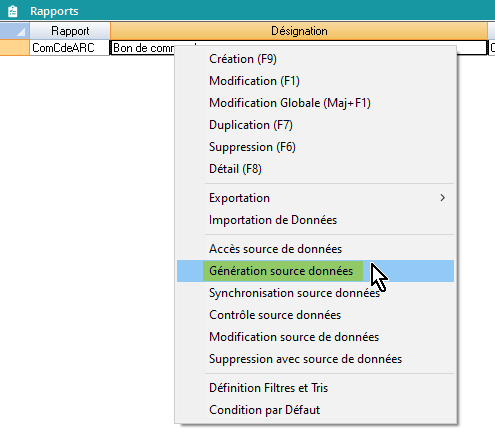Choose Création (F9) from context menu
495x444 pixels.
point(315,59)
